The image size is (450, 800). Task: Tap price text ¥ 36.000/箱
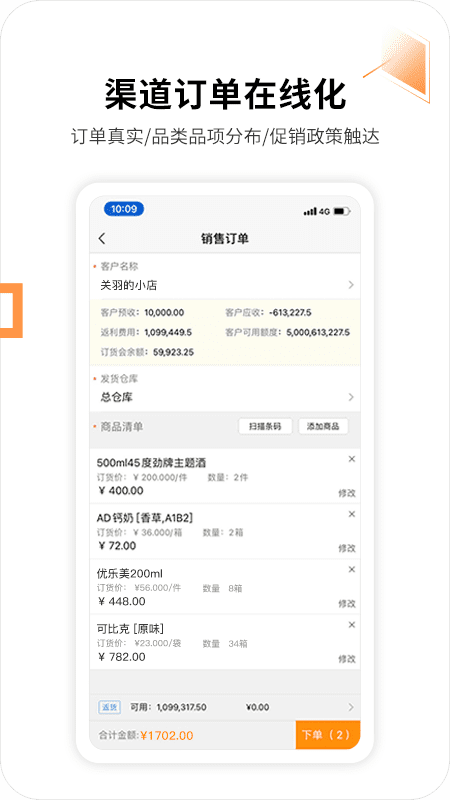pos(158,533)
